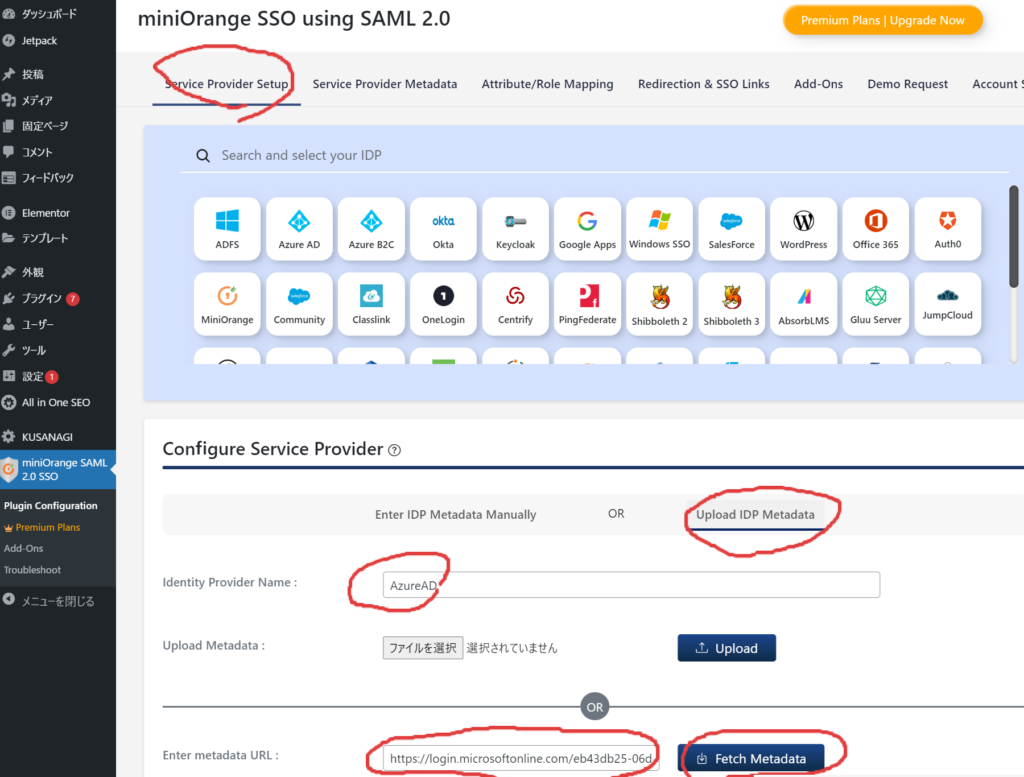Viewport: 1024px width, 777px height.
Task: Switch to Service Provider Metadata tab
Action: 385,84
